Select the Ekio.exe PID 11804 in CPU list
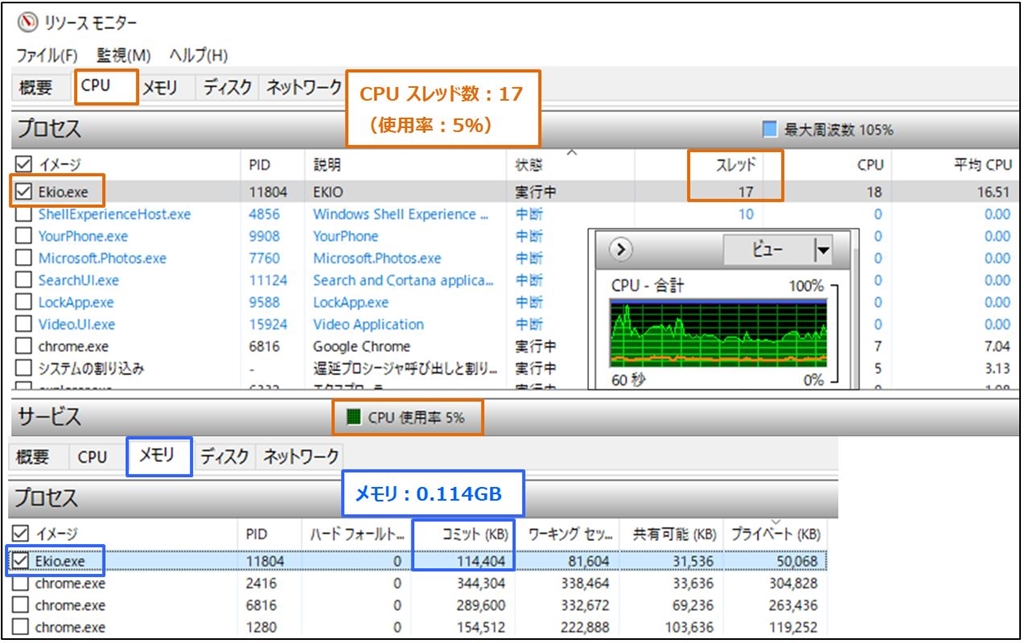Screen dimensions: 1024x643 click(x=268, y=192)
